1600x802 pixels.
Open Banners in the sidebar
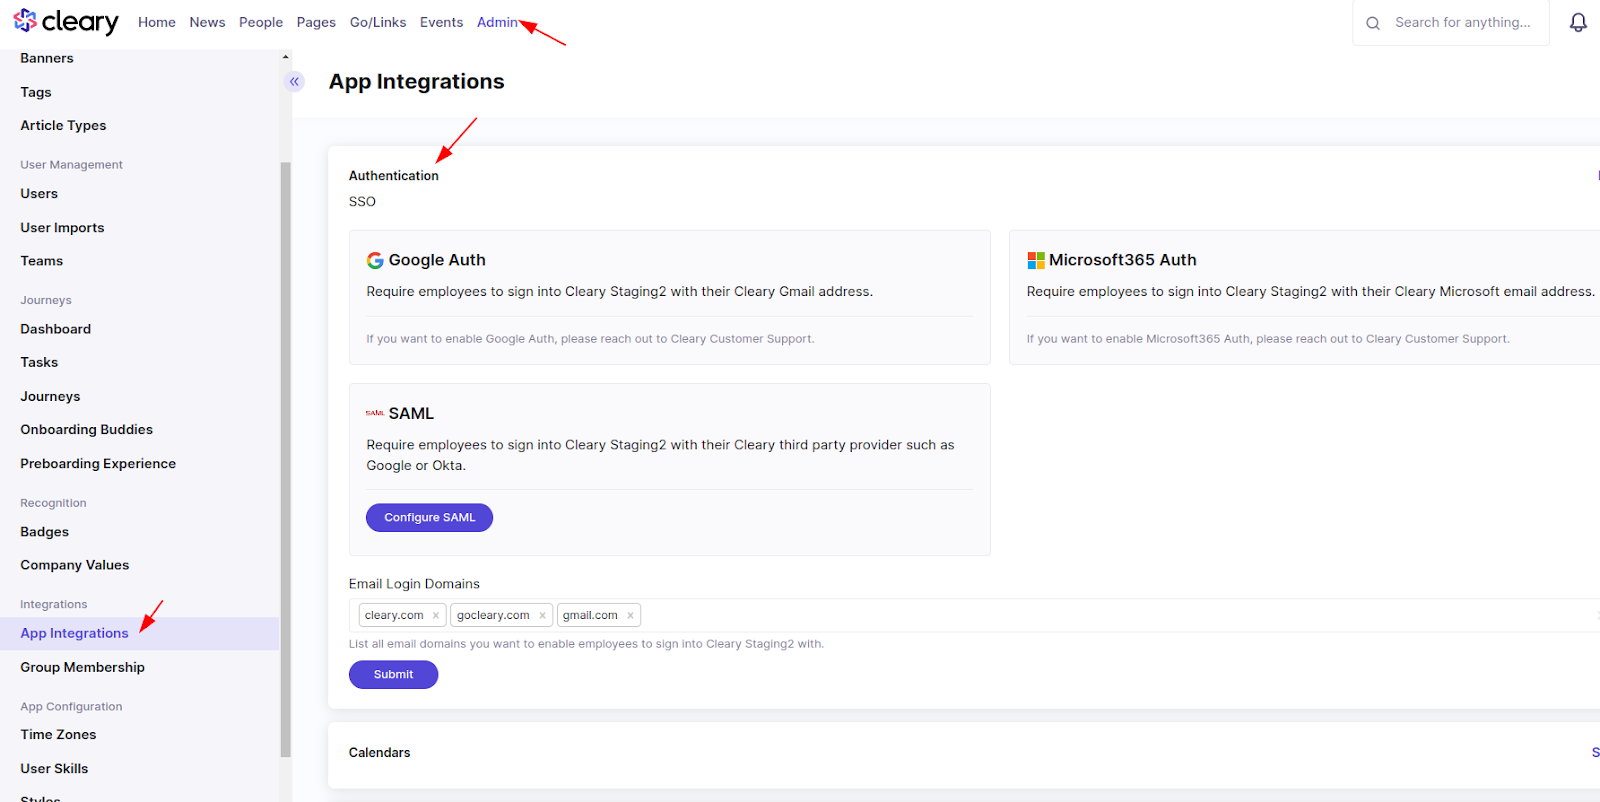point(47,58)
